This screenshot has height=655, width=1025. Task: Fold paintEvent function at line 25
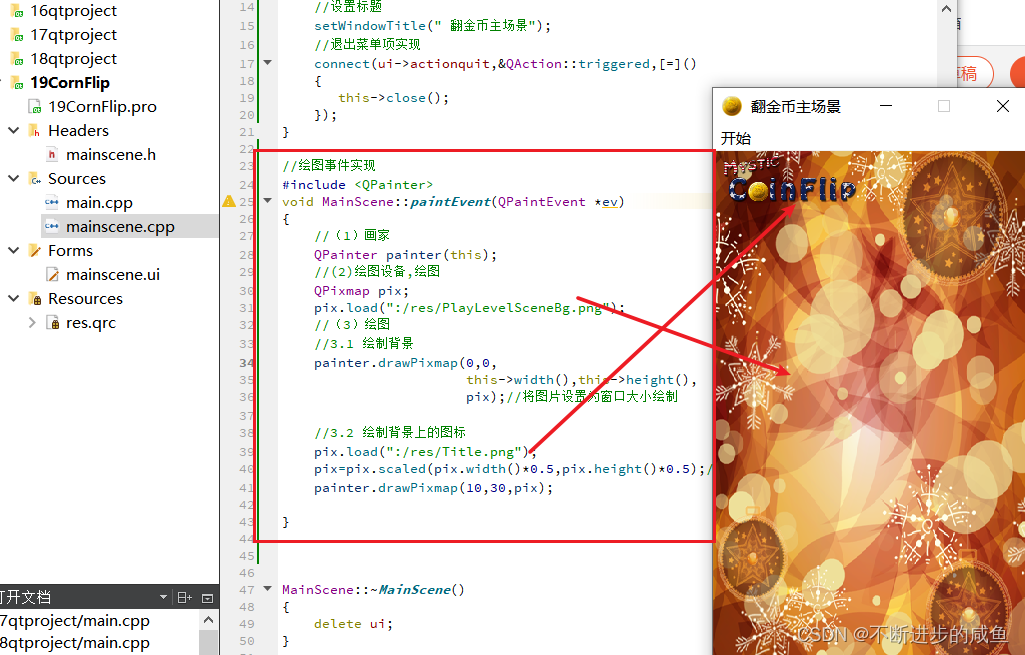pyautogui.click(x=267, y=201)
